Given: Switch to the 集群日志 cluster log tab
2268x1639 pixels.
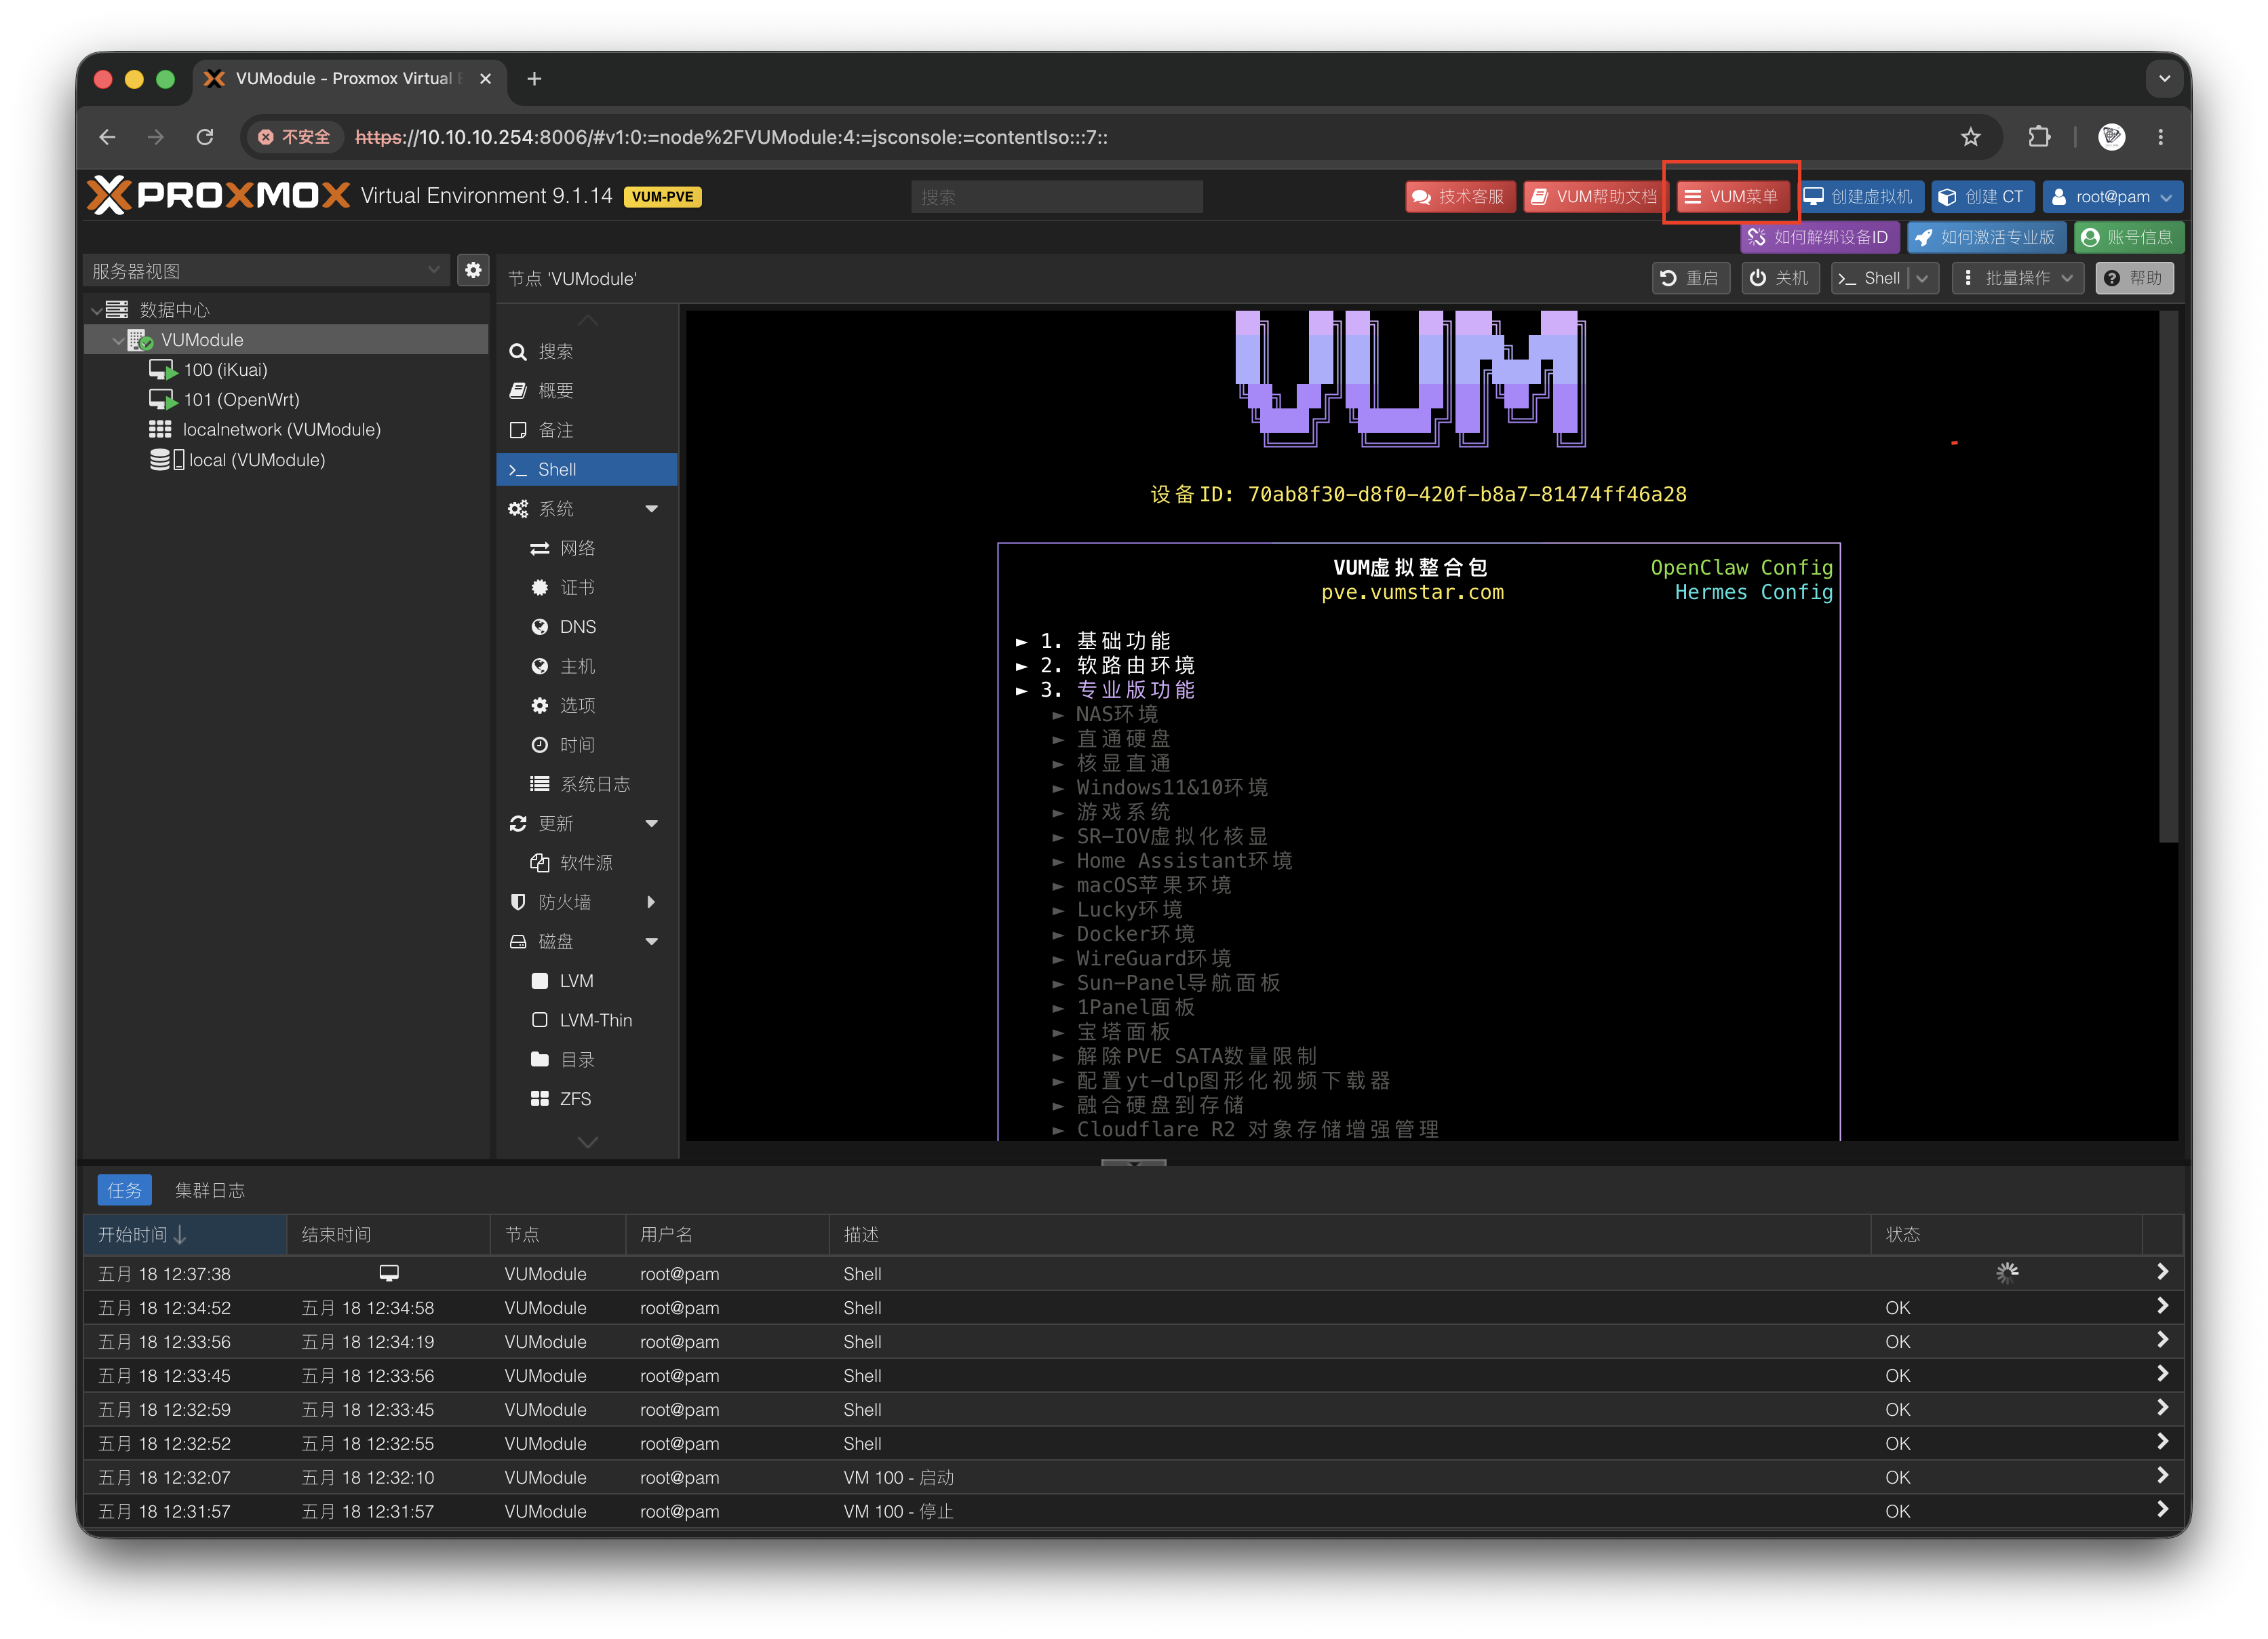Looking at the screenshot, I should [x=210, y=1190].
